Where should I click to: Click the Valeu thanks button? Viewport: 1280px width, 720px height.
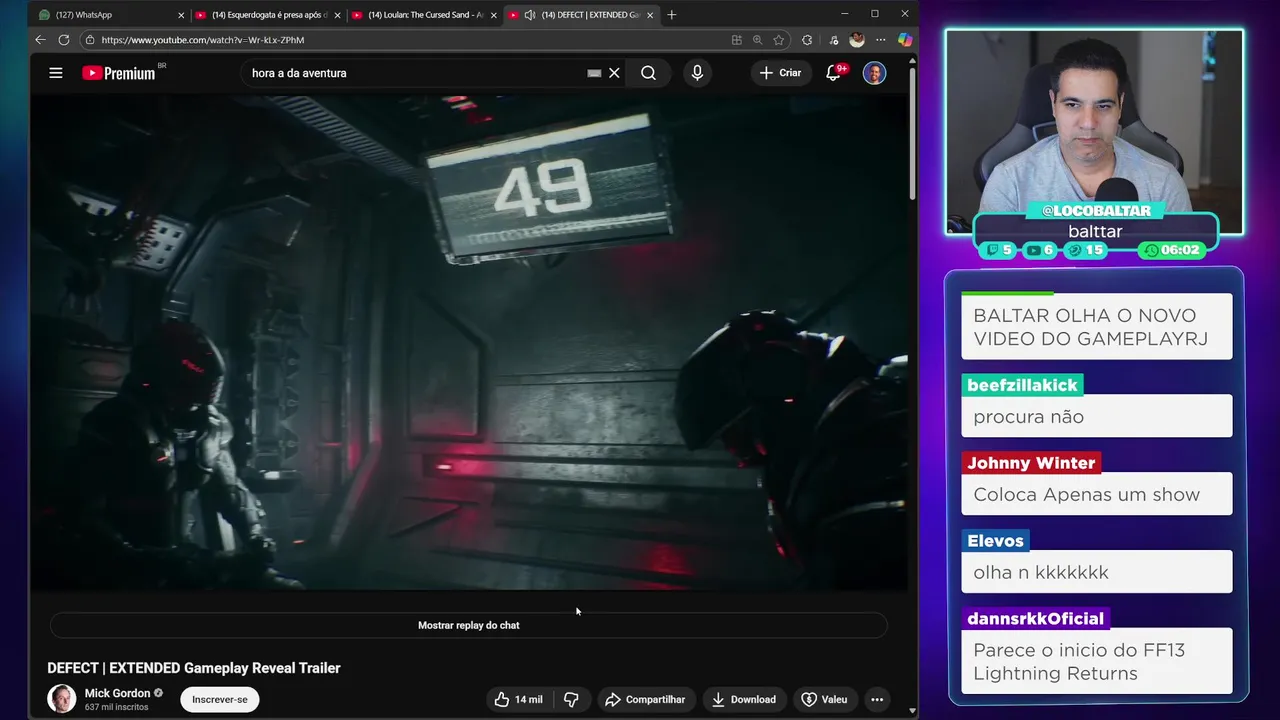point(824,700)
